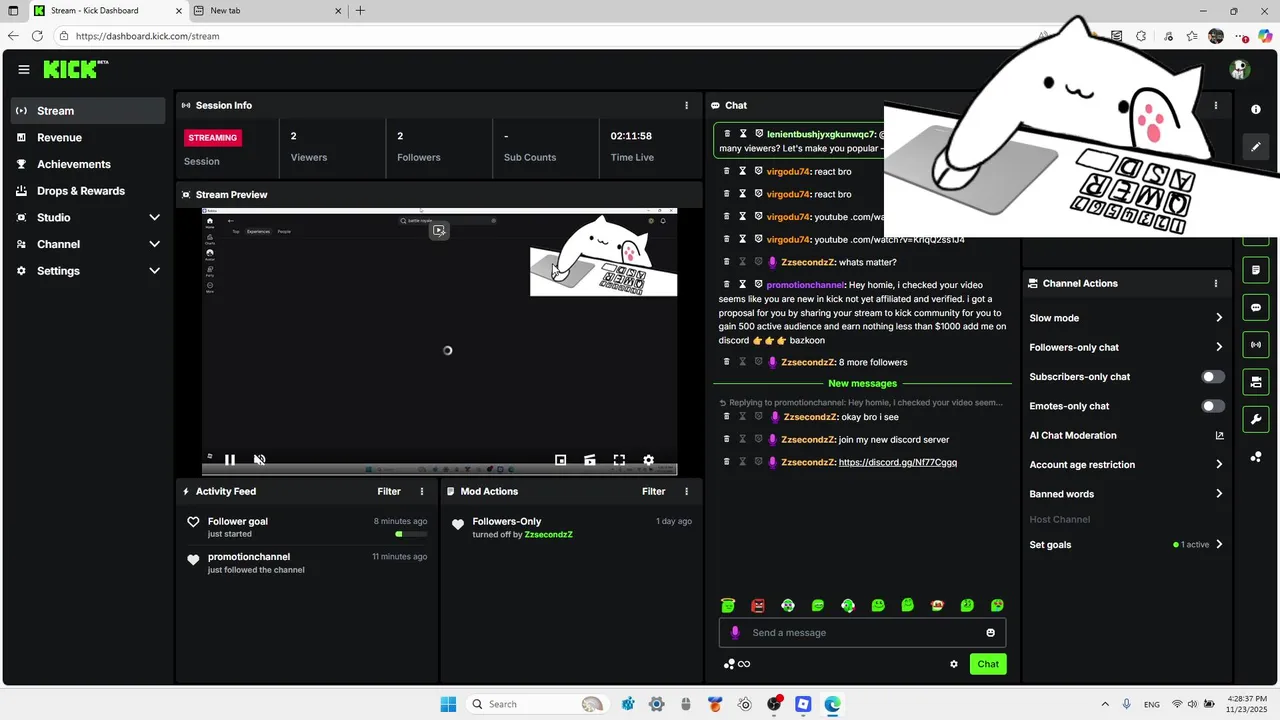Open AI Chat Moderation external link icon
The image size is (1280, 720).
pyautogui.click(x=1219, y=435)
